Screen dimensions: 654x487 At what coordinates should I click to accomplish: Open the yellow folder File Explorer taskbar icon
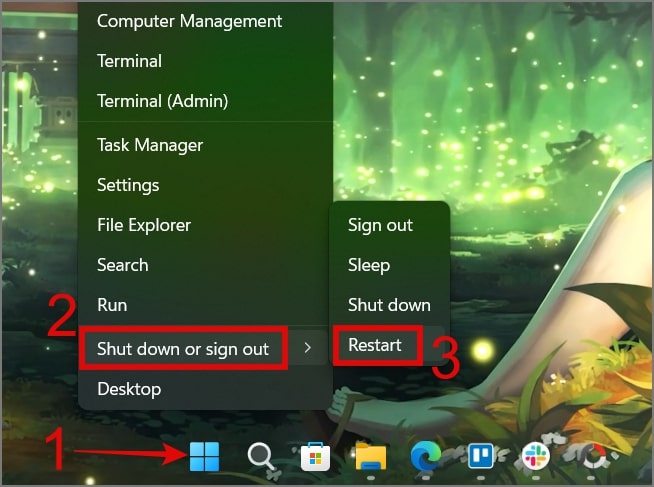371,457
